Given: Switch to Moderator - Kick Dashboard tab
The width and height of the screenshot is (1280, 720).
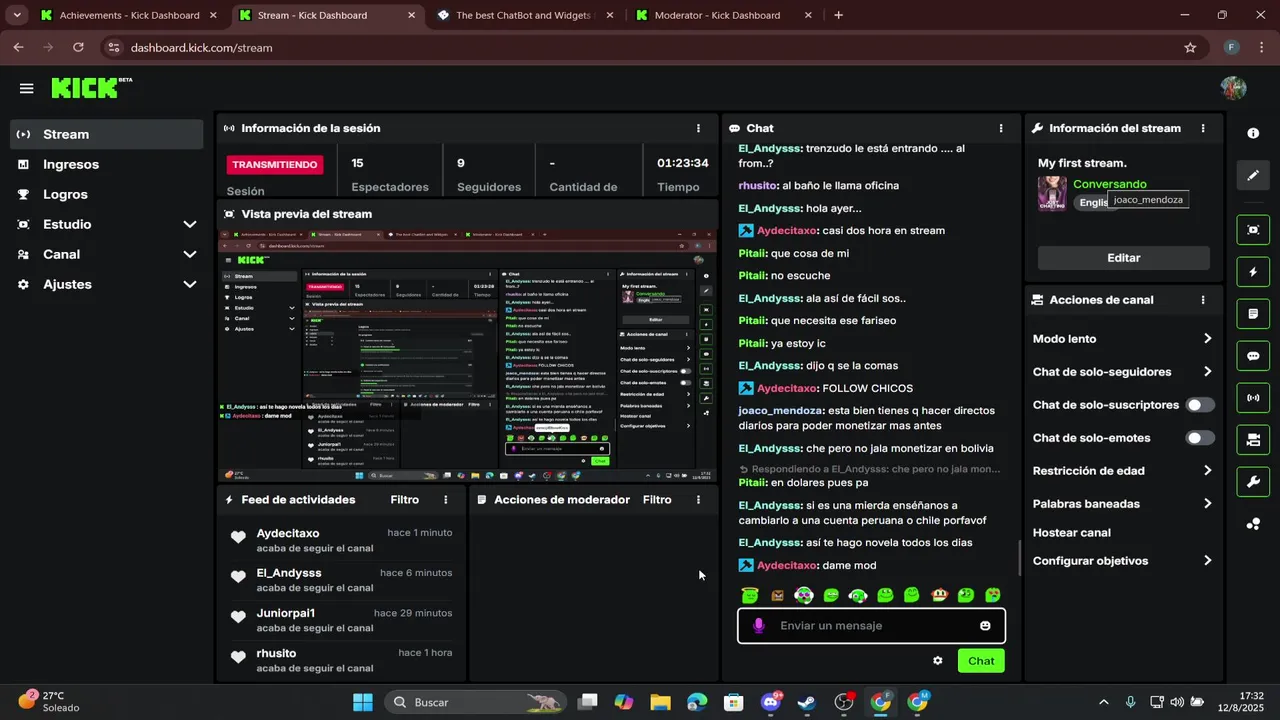Looking at the screenshot, I should pos(725,15).
